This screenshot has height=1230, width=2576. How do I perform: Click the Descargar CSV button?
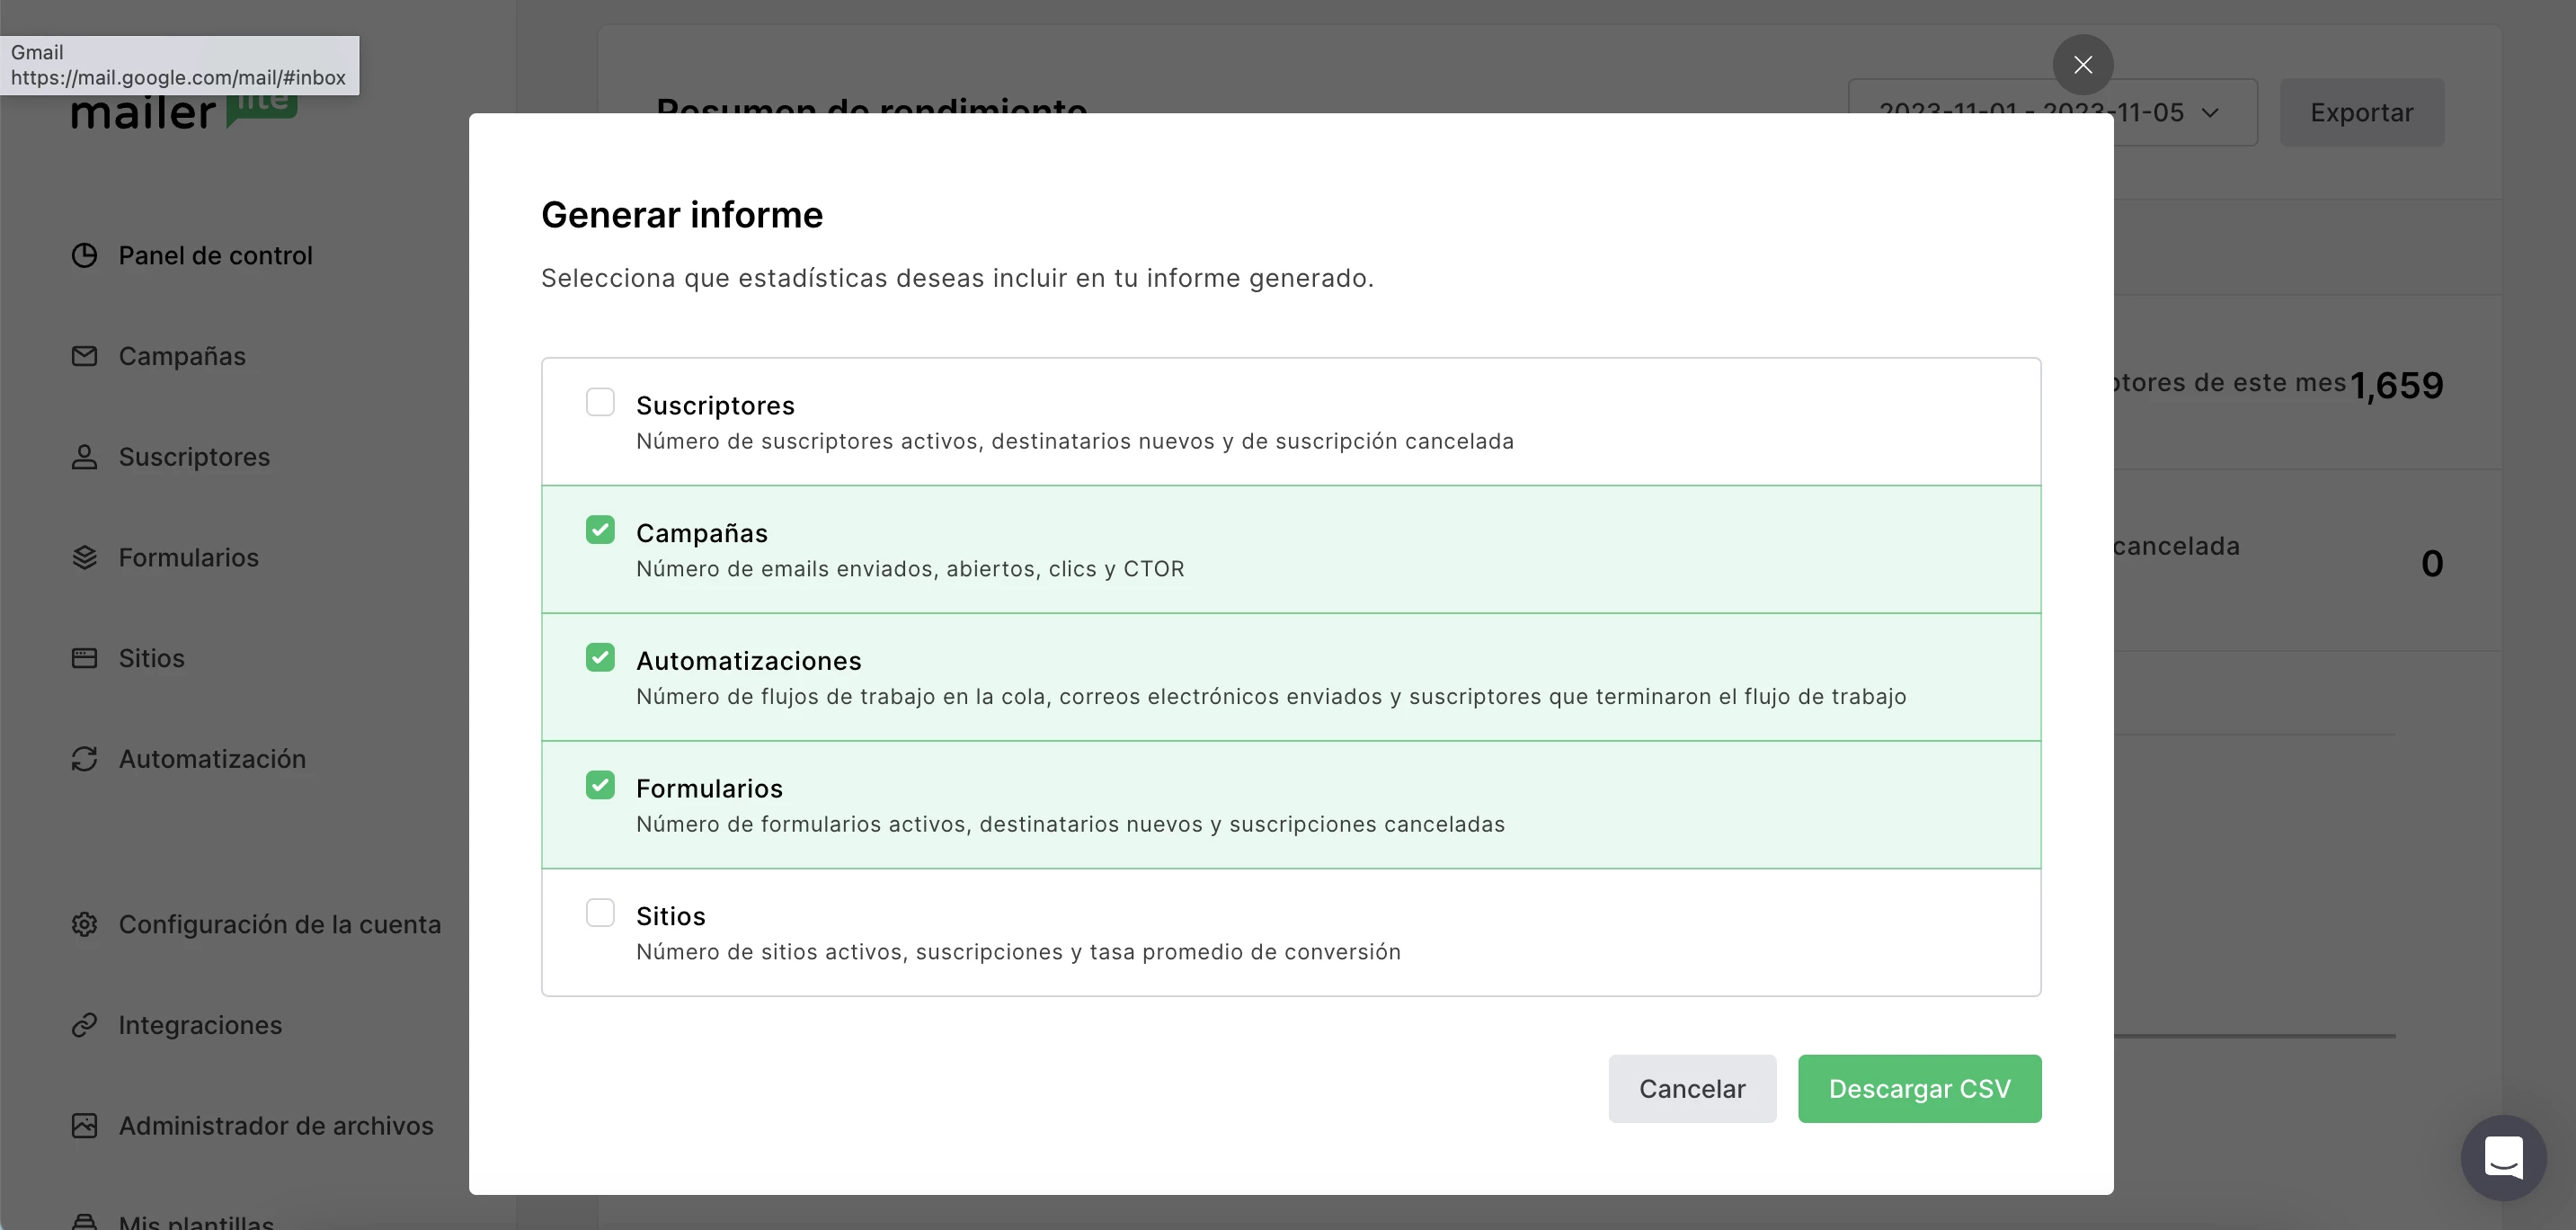click(1919, 1089)
